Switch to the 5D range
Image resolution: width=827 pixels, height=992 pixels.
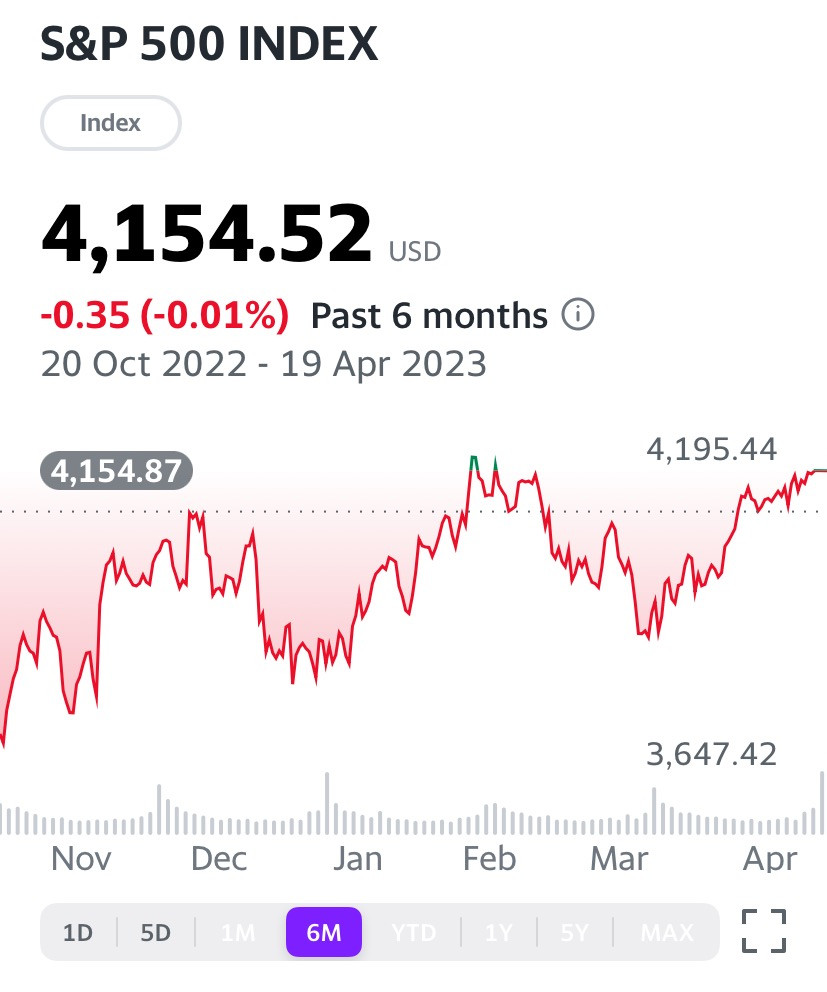coord(155,933)
